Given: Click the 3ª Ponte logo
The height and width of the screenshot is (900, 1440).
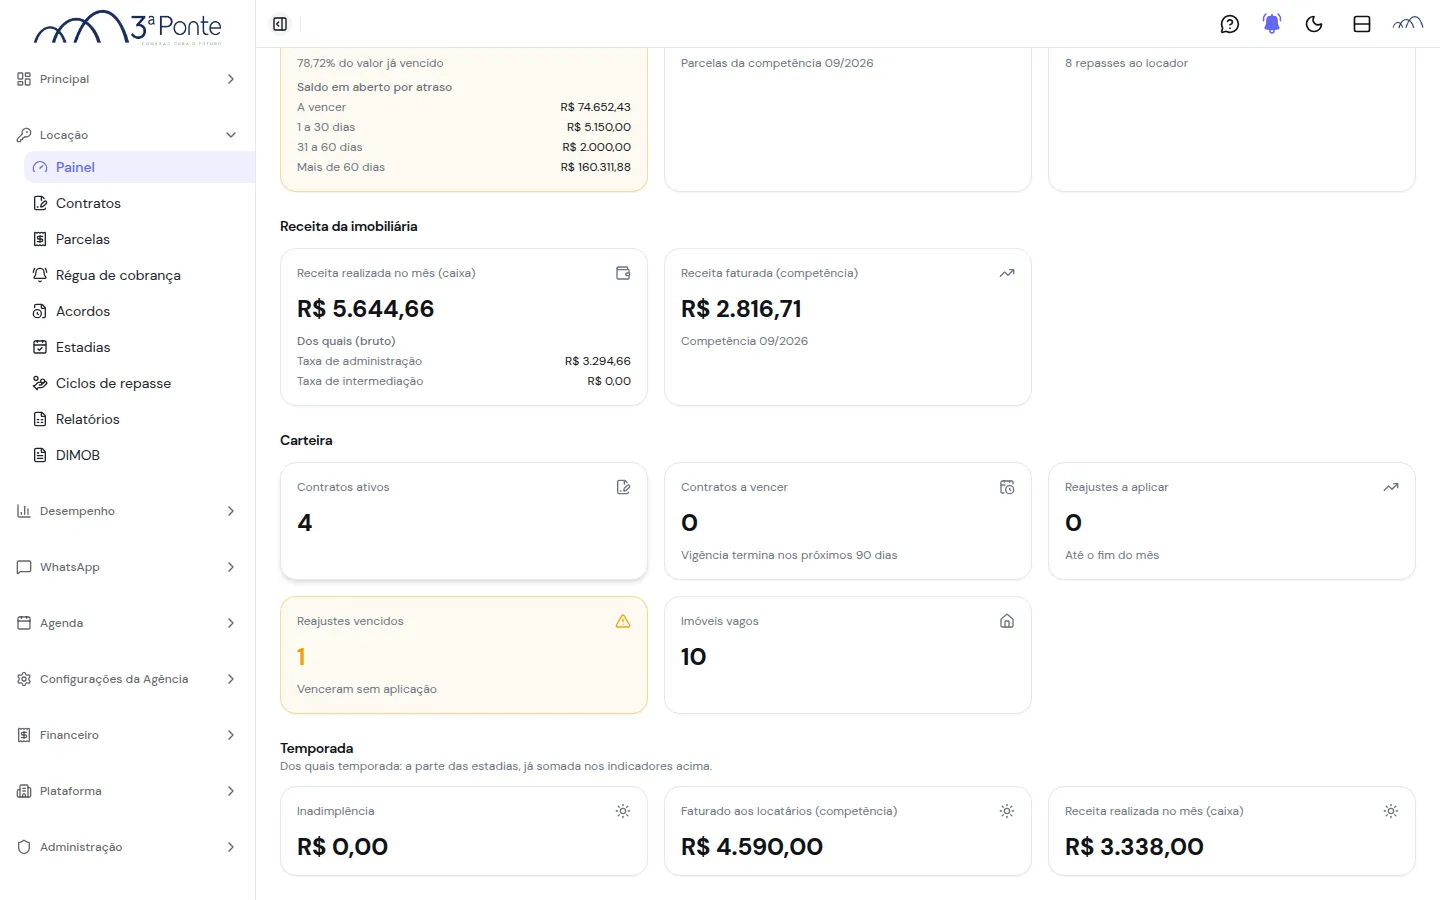Looking at the screenshot, I should coord(128,27).
